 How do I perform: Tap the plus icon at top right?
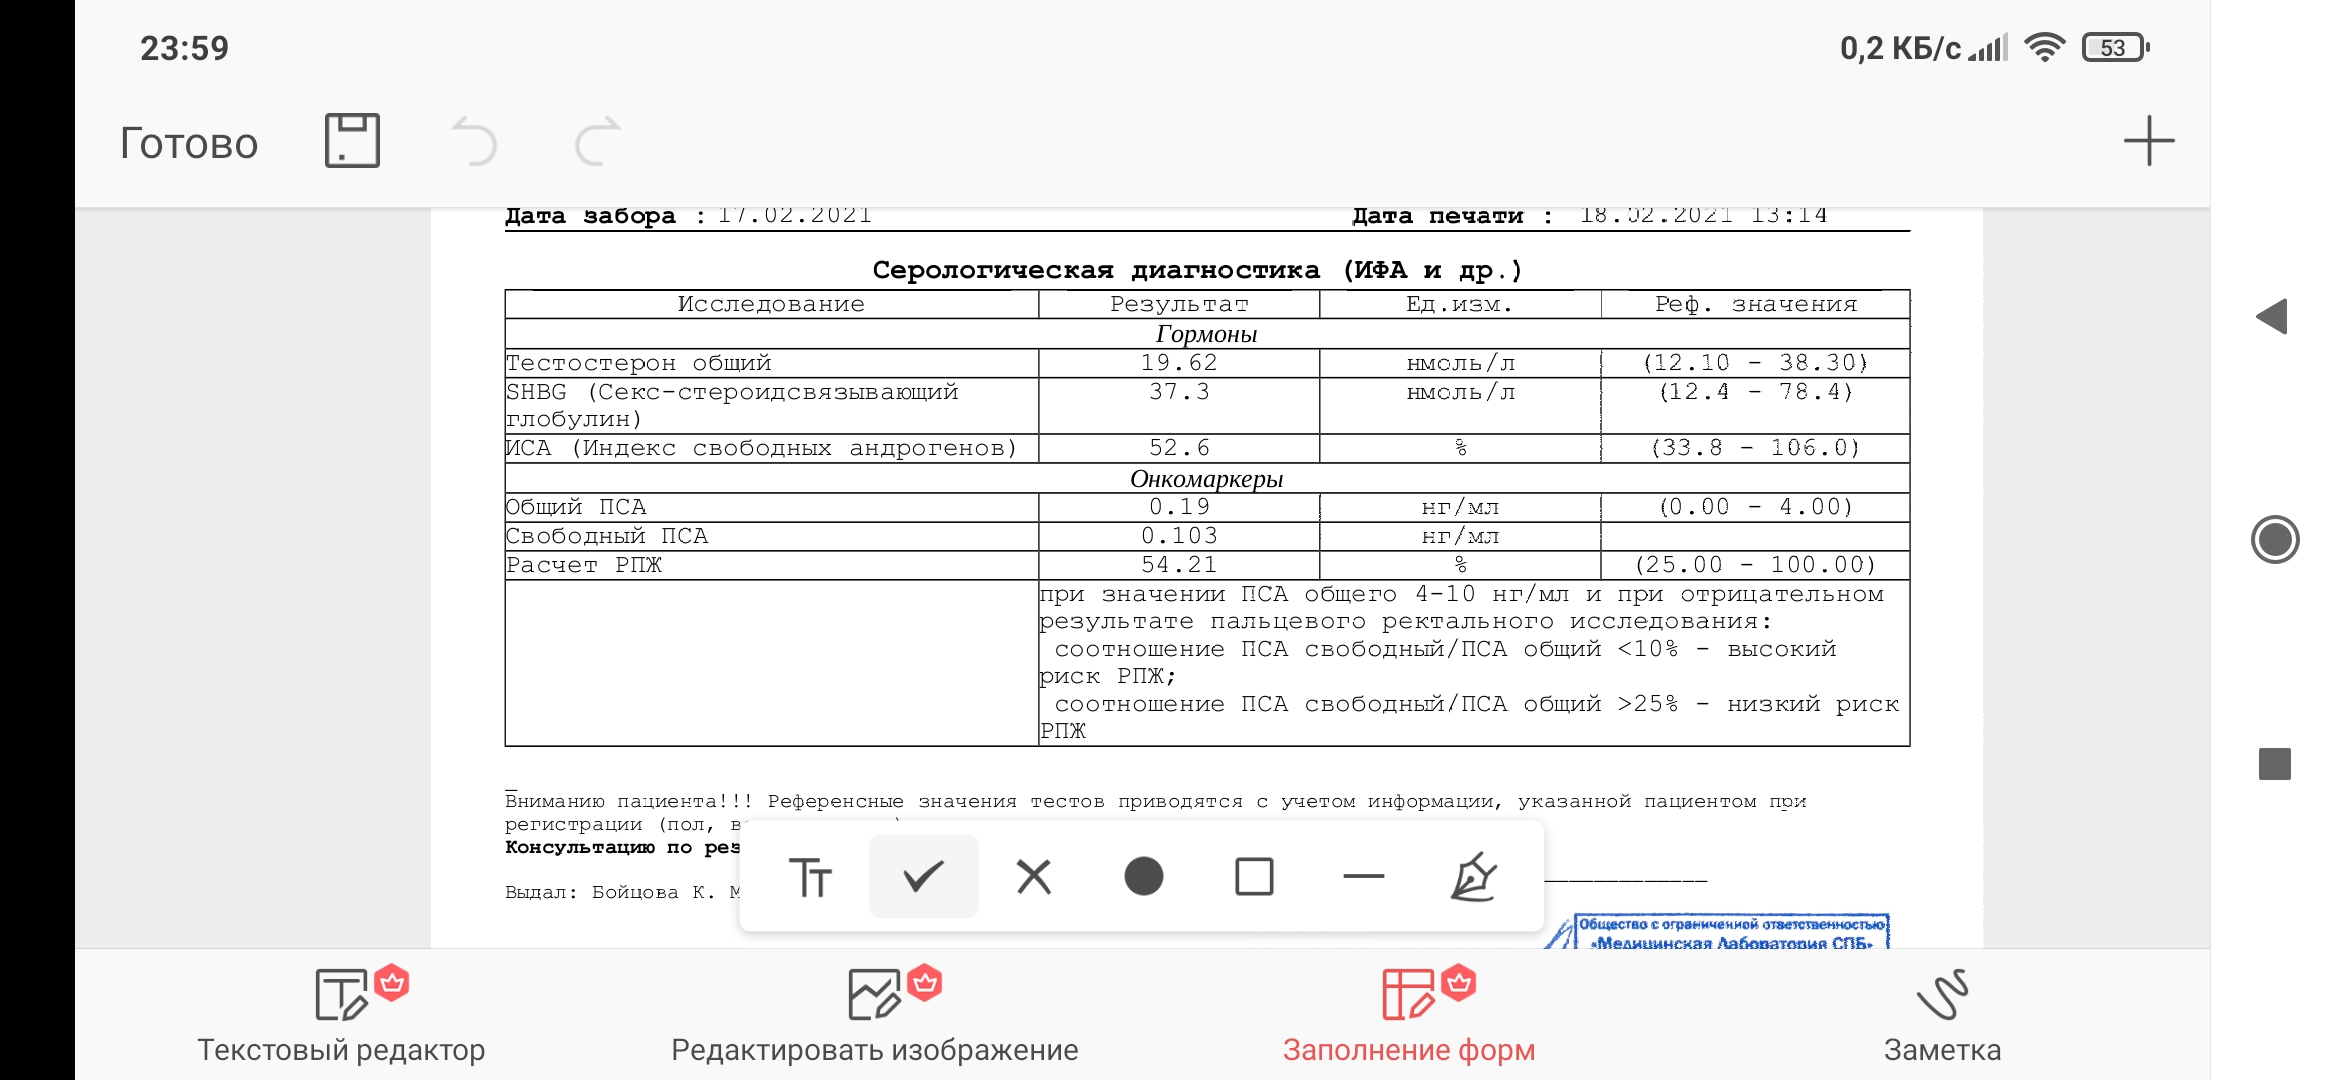tap(2148, 141)
